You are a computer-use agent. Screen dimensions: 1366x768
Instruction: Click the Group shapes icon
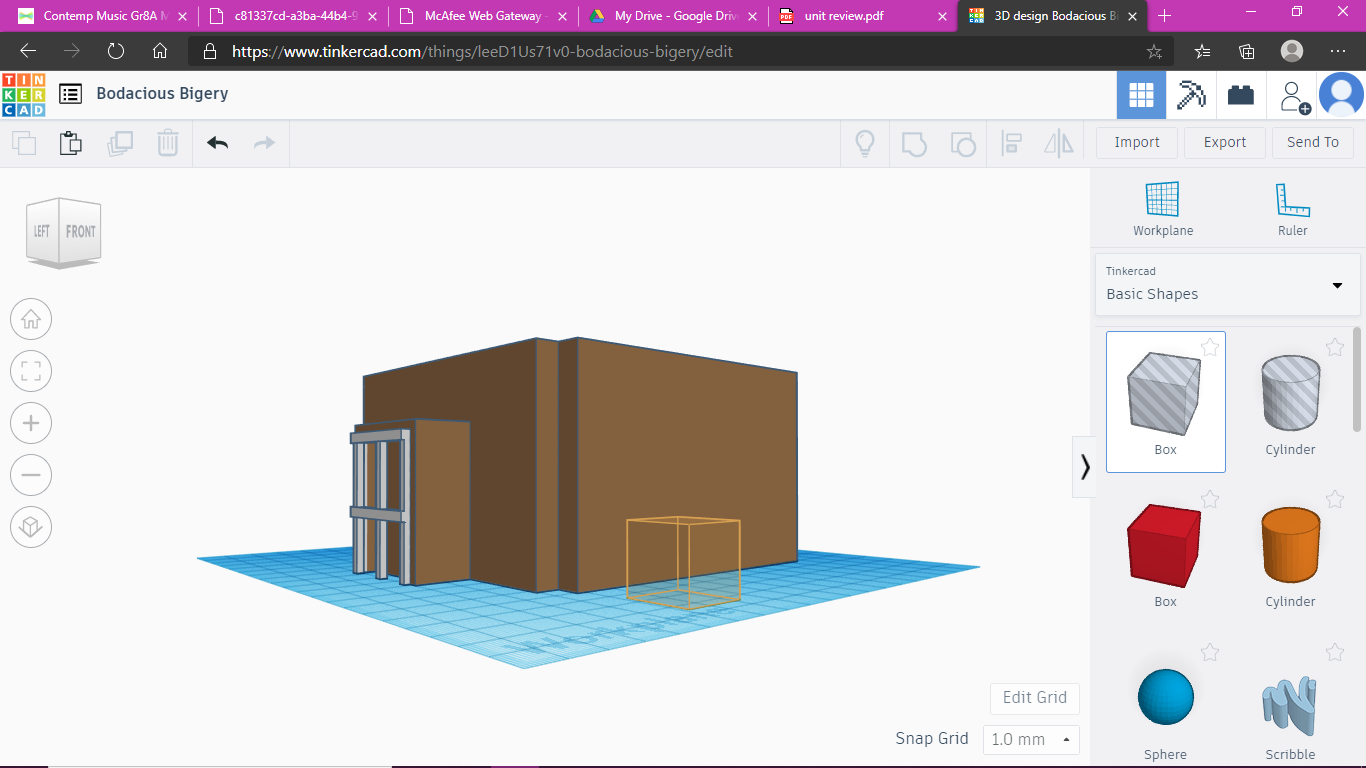point(914,143)
